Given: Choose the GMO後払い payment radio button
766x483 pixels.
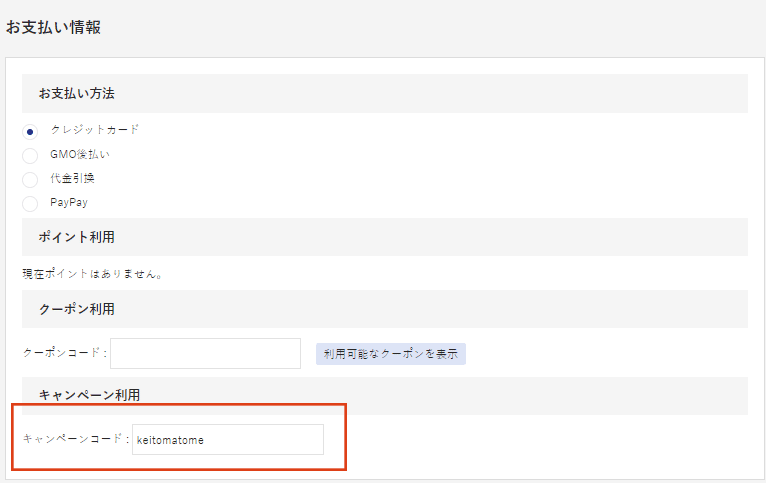Looking at the screenshot, I should pos(30,155).
